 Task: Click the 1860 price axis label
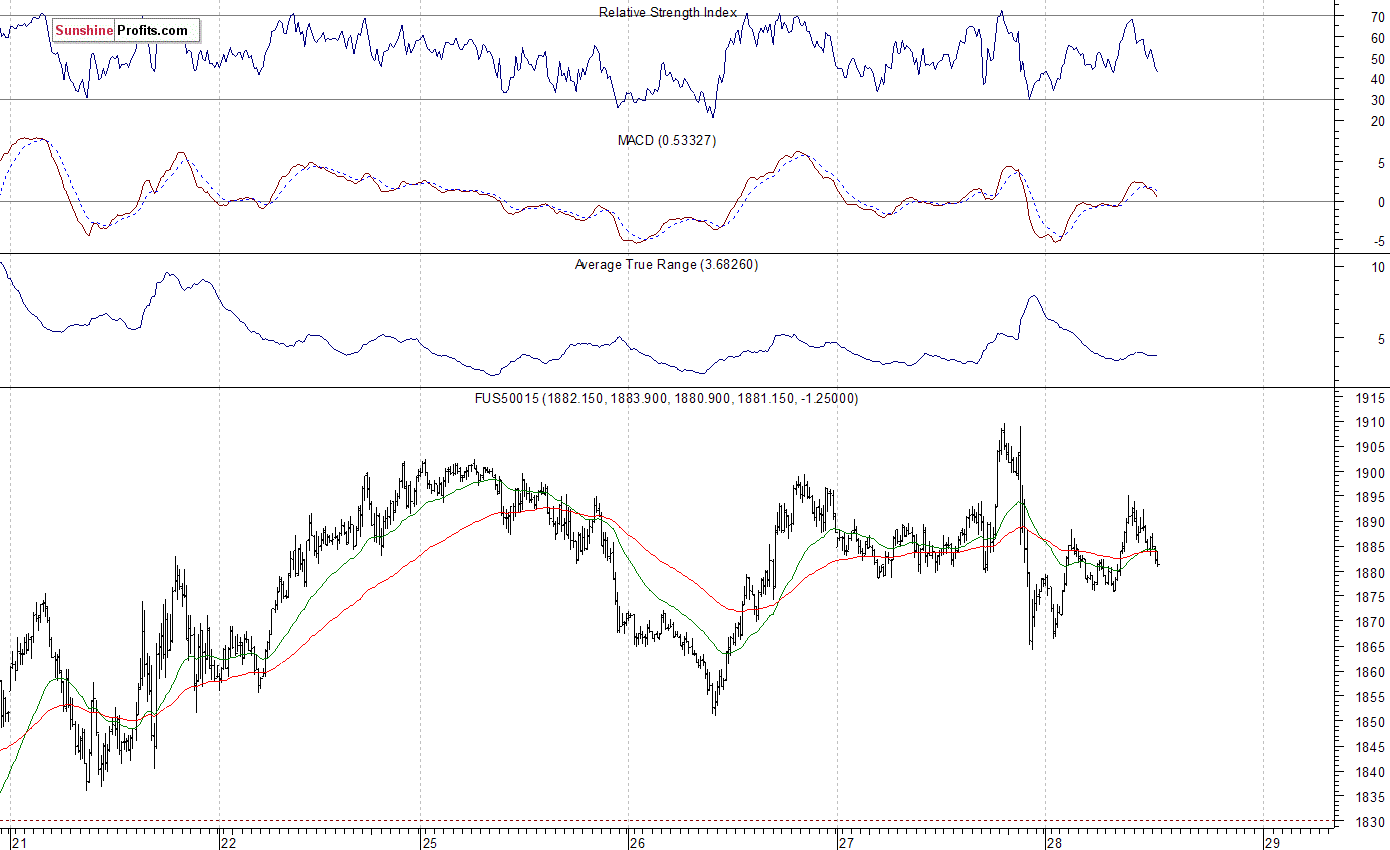tap(1371, 673)
